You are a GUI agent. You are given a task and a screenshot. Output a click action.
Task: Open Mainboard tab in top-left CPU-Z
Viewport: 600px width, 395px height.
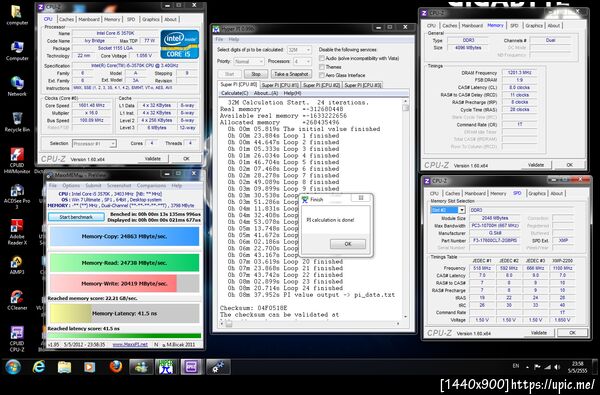89,19
